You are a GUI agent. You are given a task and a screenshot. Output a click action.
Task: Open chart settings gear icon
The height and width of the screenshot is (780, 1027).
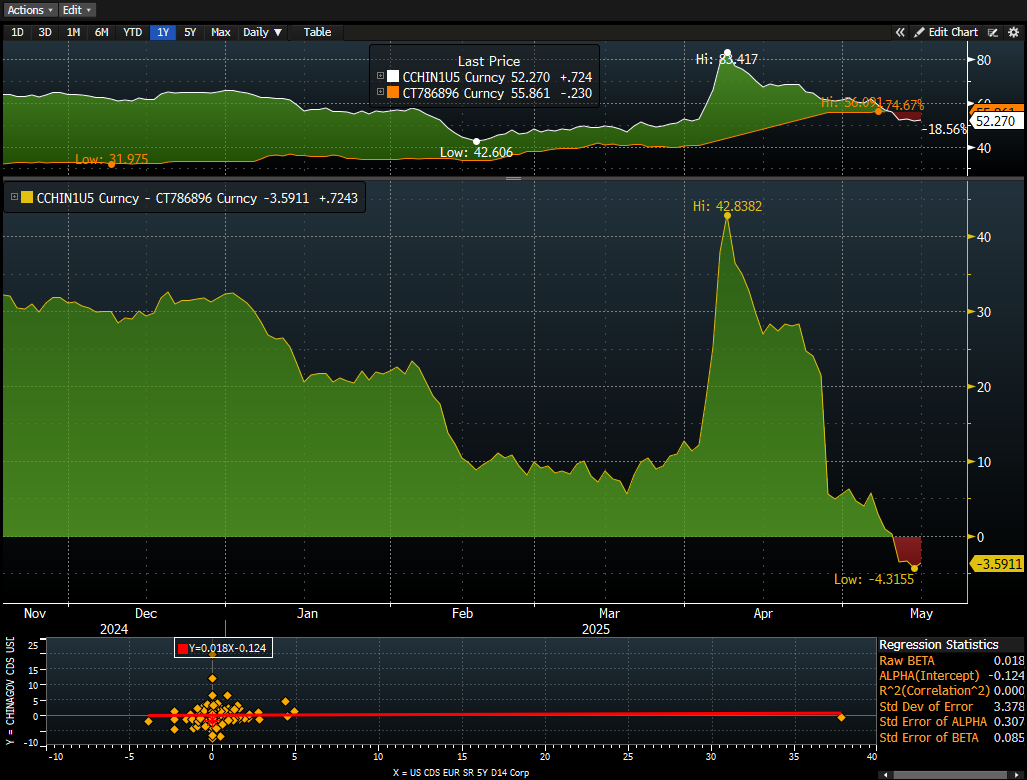click(x=1013, y=32)
